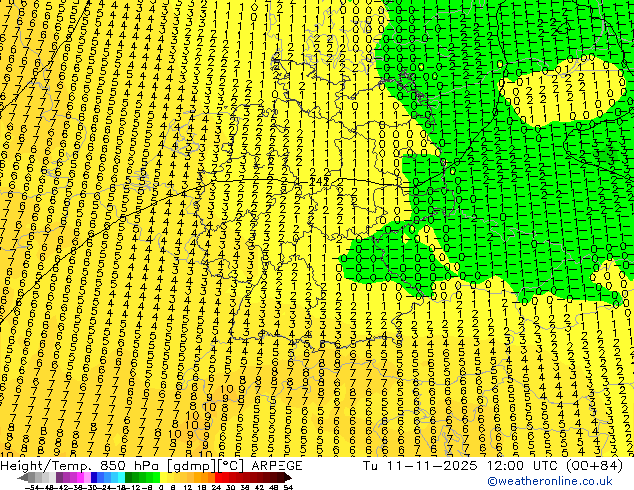The width and height of the screenshot is (634, 490).
Task: Click the dark blue legend swatch
Action: click(x=94, y=477)
